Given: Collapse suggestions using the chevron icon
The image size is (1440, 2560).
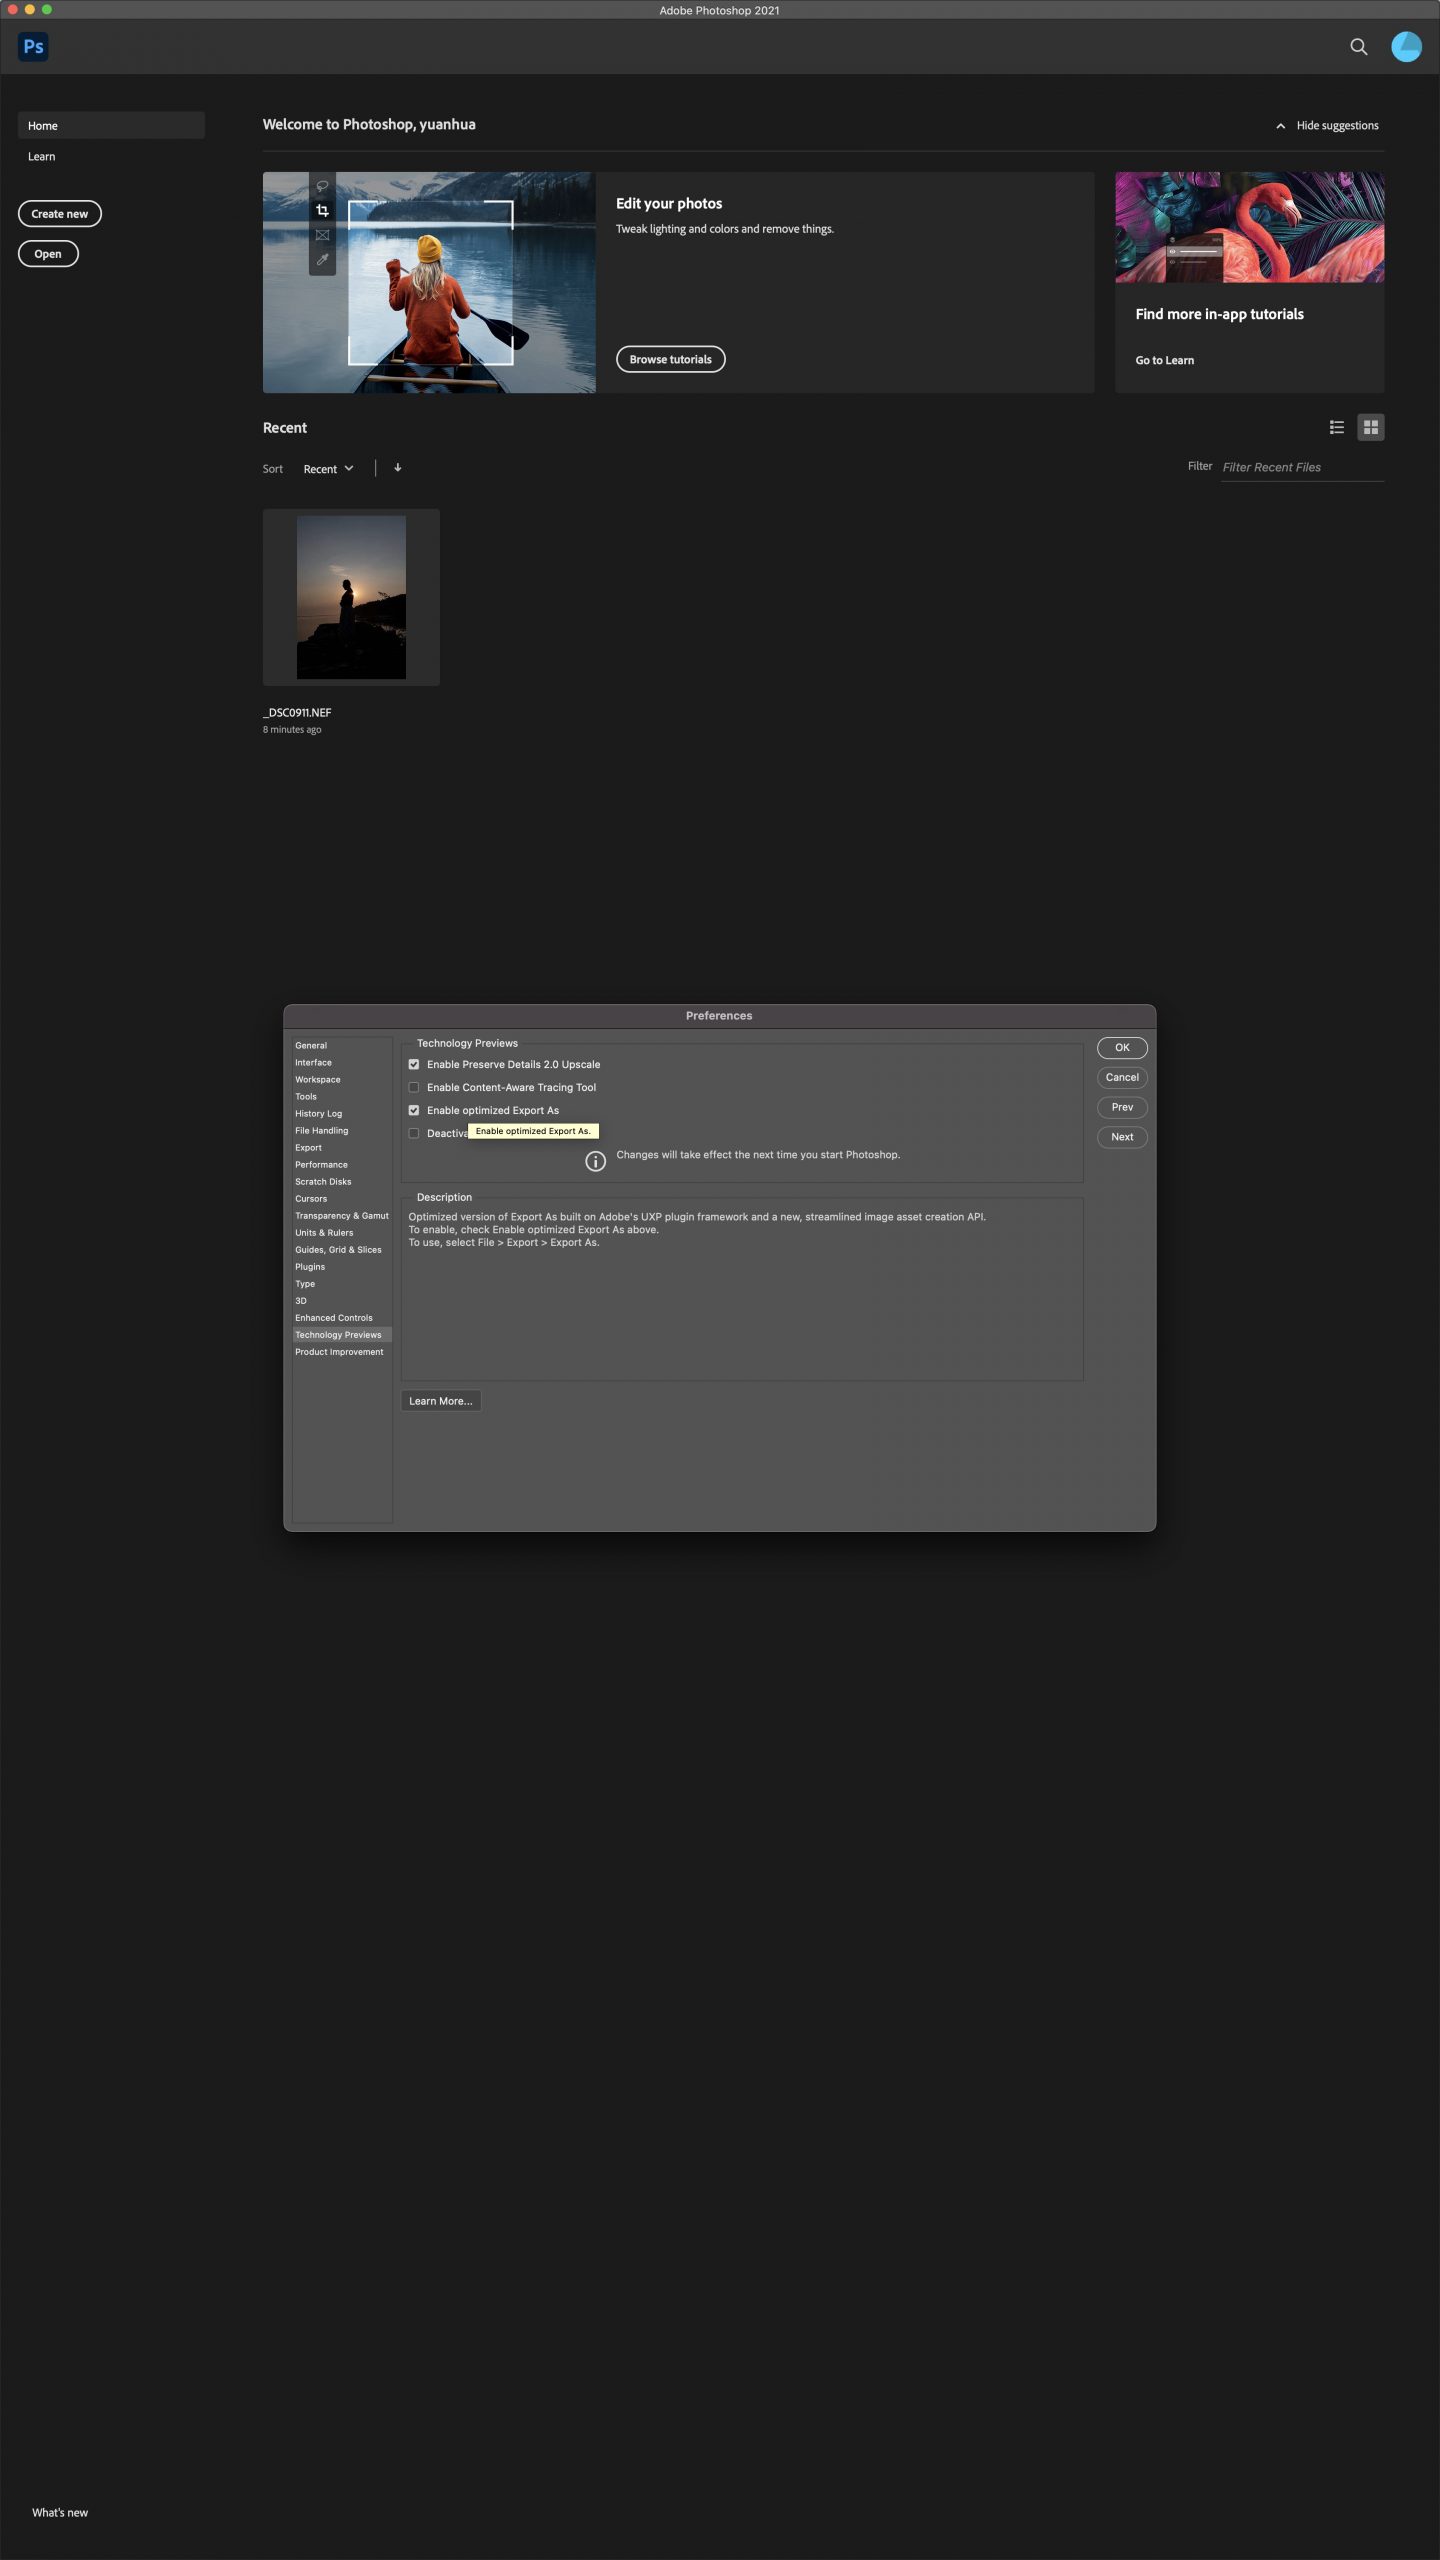Looking at the screenshot, I should 1280,126.
